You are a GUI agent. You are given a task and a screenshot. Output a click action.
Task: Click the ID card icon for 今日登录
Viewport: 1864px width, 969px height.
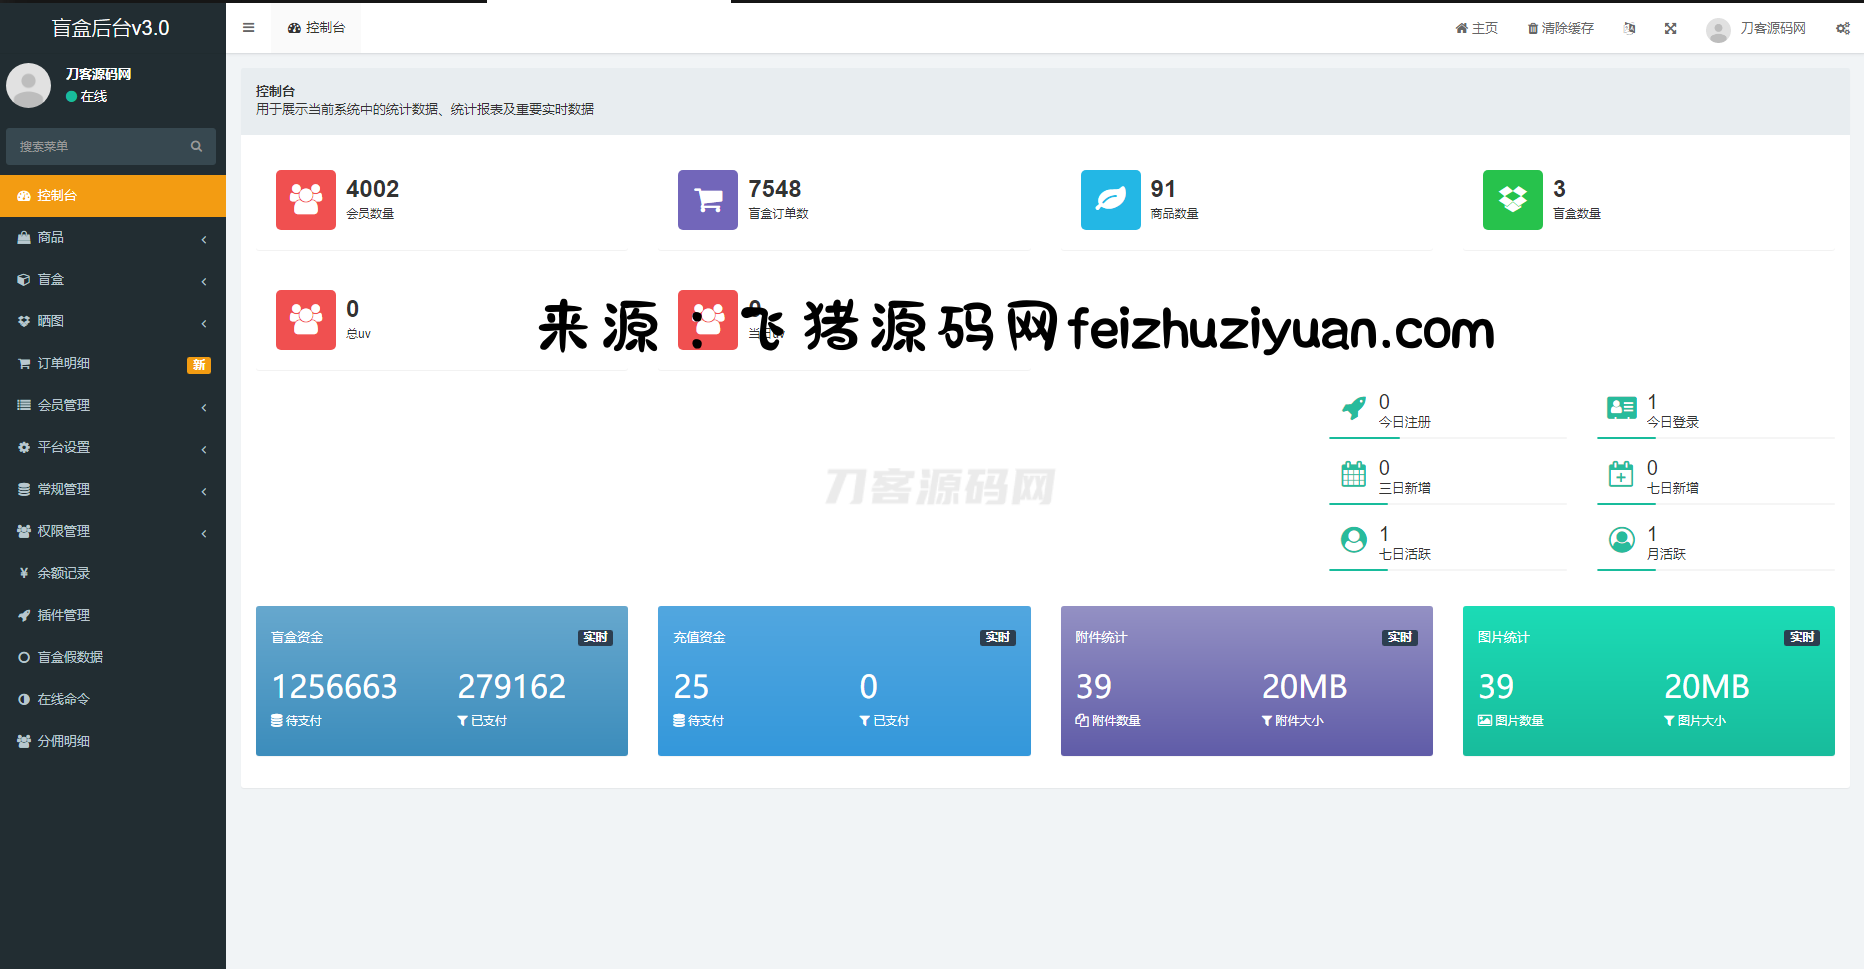(x=1621, y=408)
